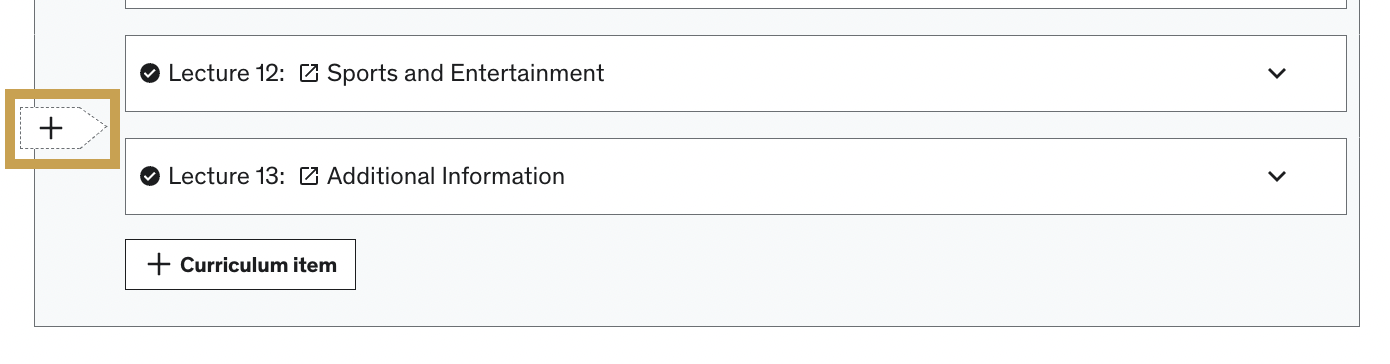Click the partially visible item above Lecture 12
1390x364 pixels.
pyautogui.click(x=735, y=4)
